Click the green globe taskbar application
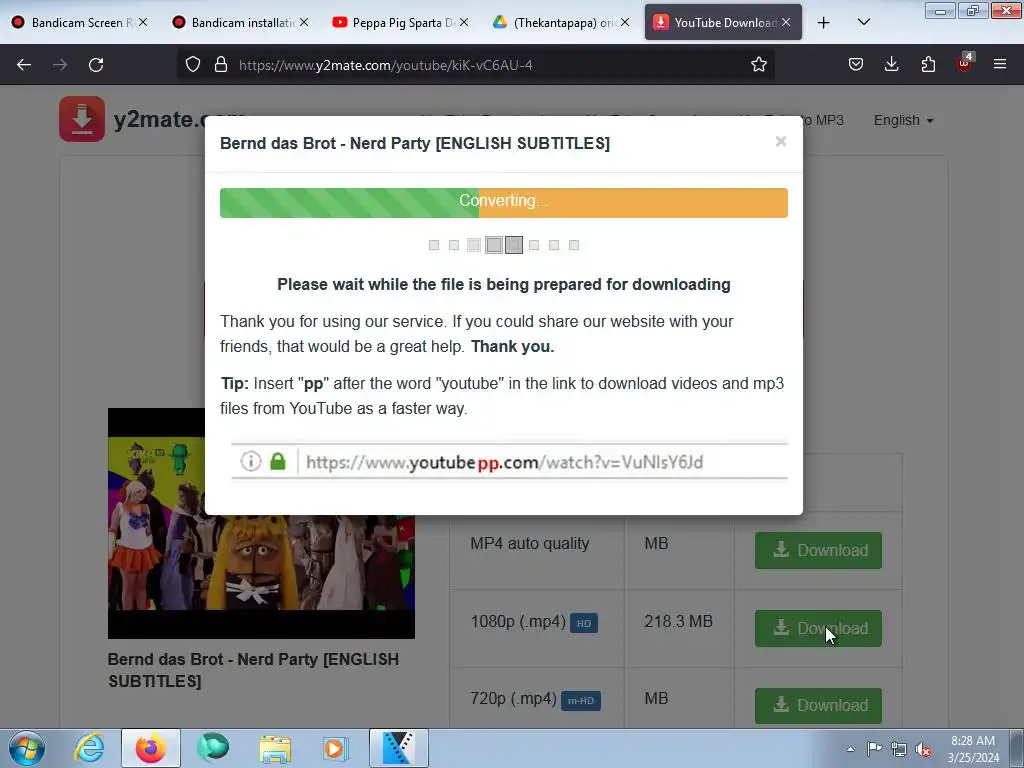This screenshot has width=1024, height=768. pos(213,748)
